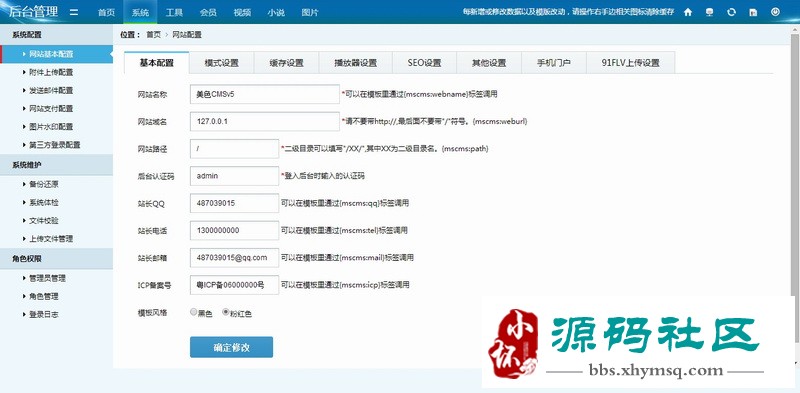This screenshot has height=393, width=800.
Task: Click the monitor icon in top bar
Action: click(709, 12)
